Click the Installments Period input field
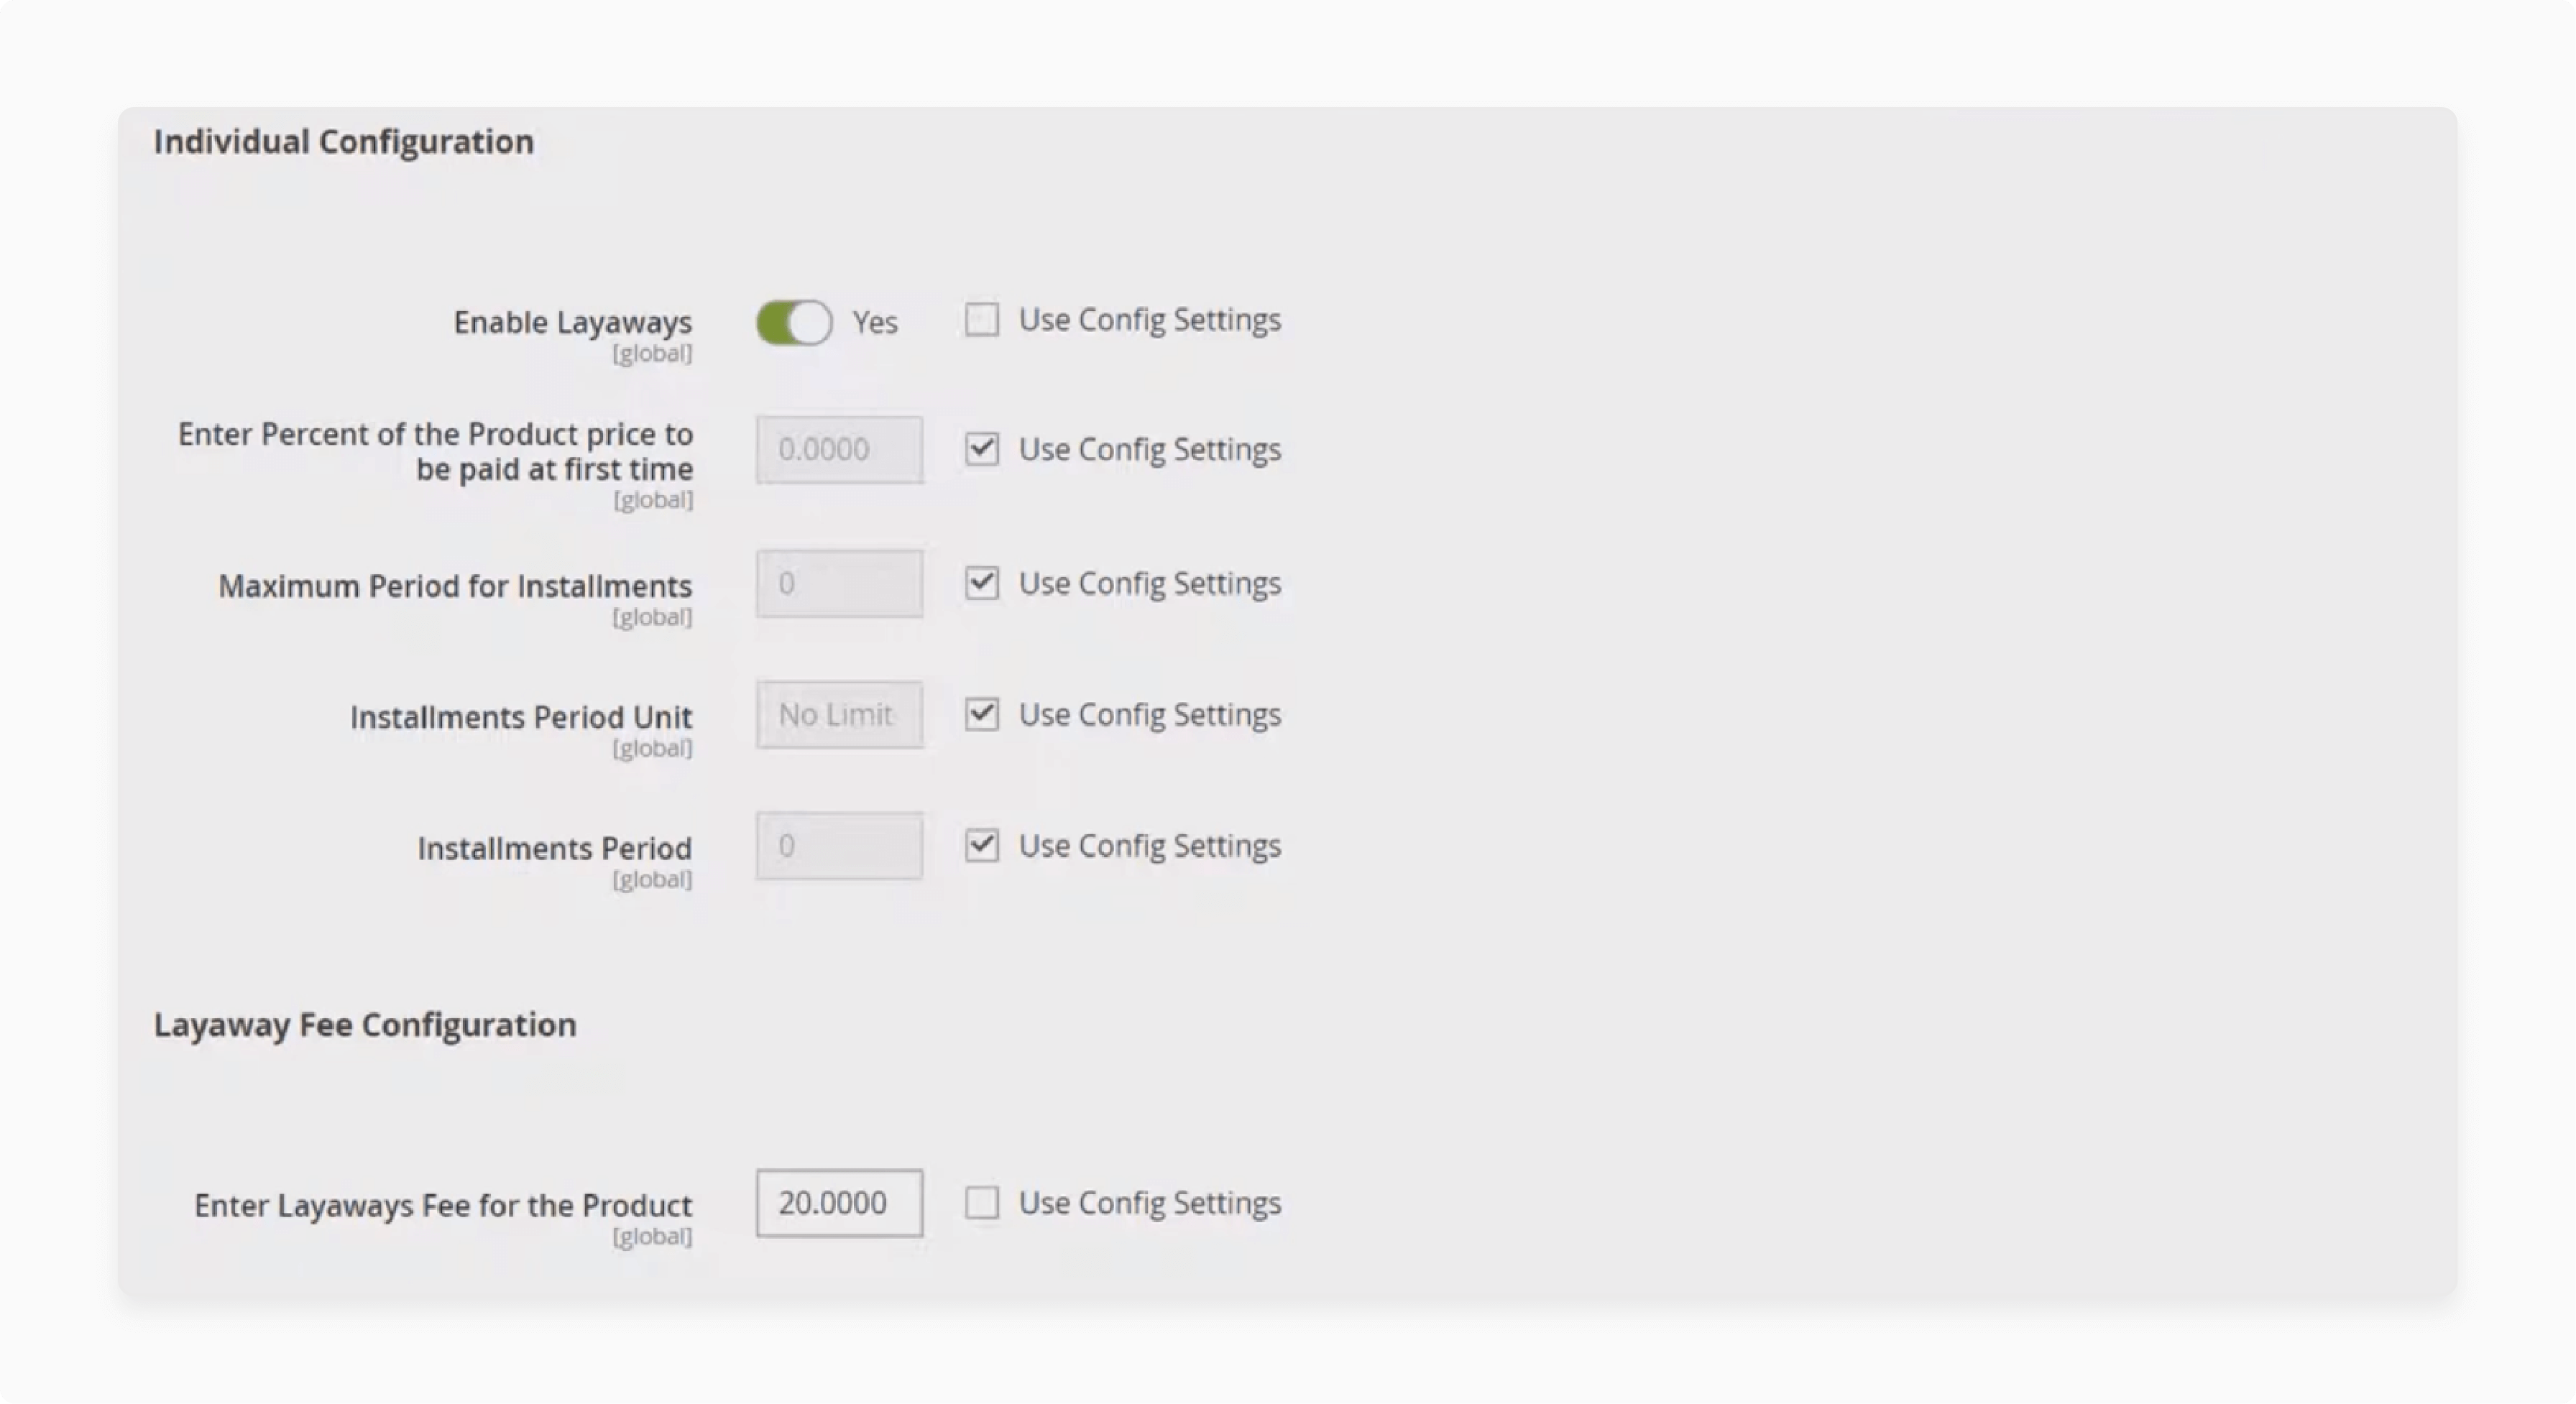This screenshot has height=1404, width=2576. (839, 846)
